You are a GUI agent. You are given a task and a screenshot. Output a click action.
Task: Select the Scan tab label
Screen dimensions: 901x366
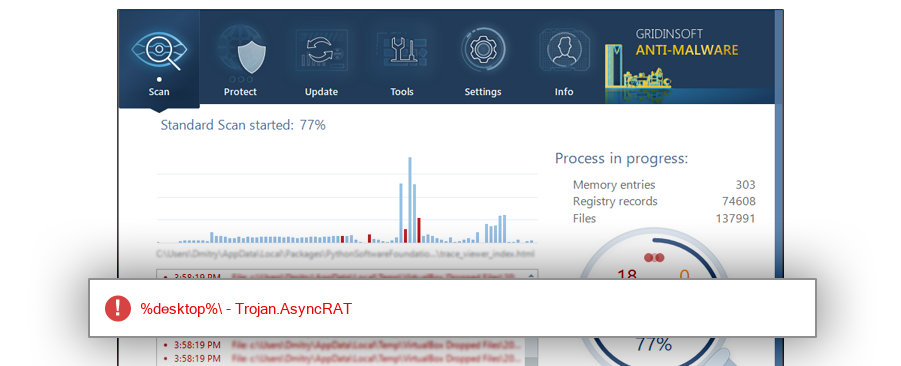(x=159, y=92)
